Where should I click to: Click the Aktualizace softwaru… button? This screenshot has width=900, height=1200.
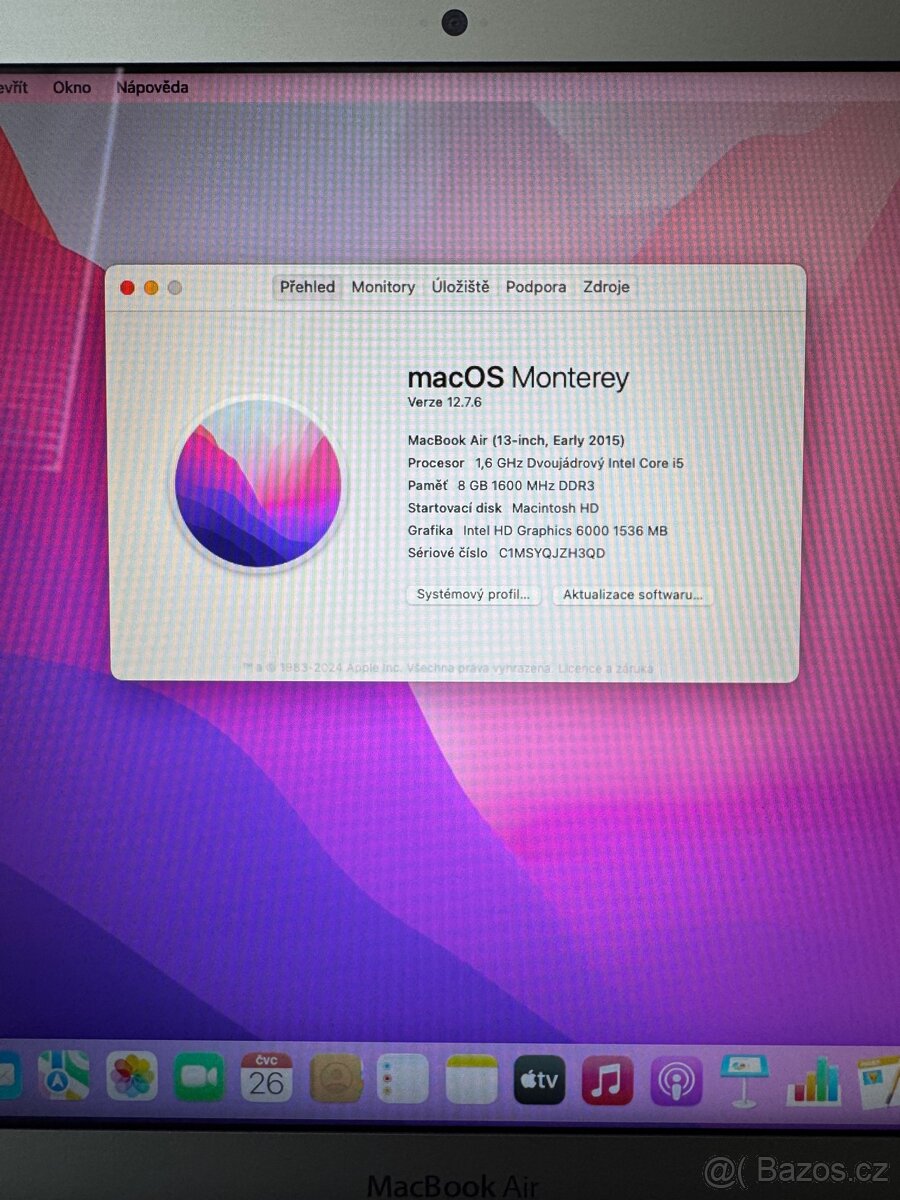tap(632, 594)
